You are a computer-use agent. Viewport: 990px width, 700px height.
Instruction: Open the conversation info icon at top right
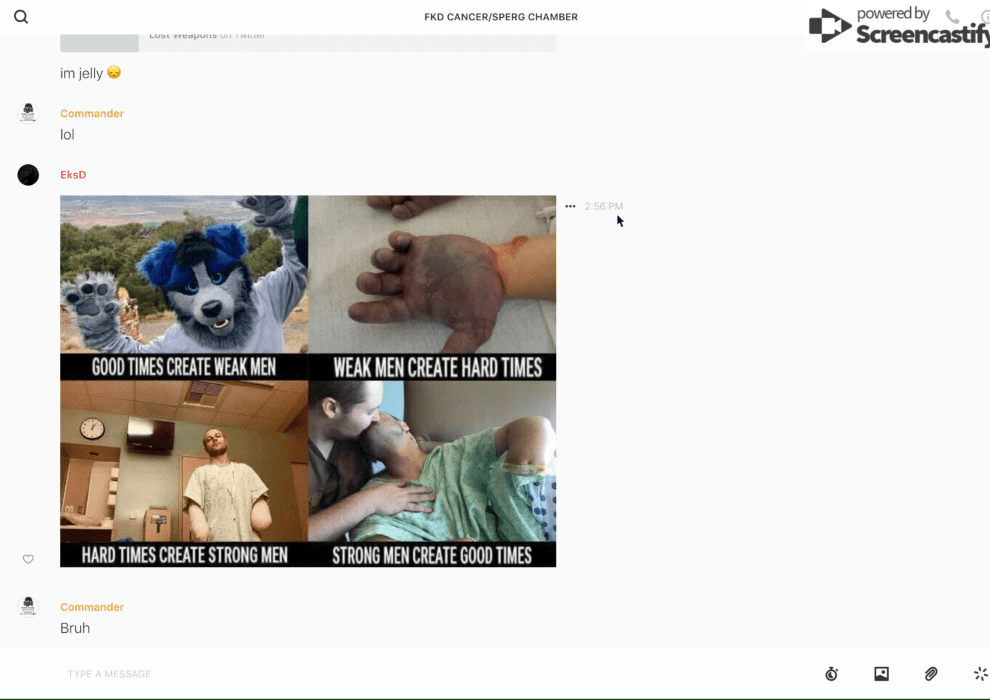(984, 17)
